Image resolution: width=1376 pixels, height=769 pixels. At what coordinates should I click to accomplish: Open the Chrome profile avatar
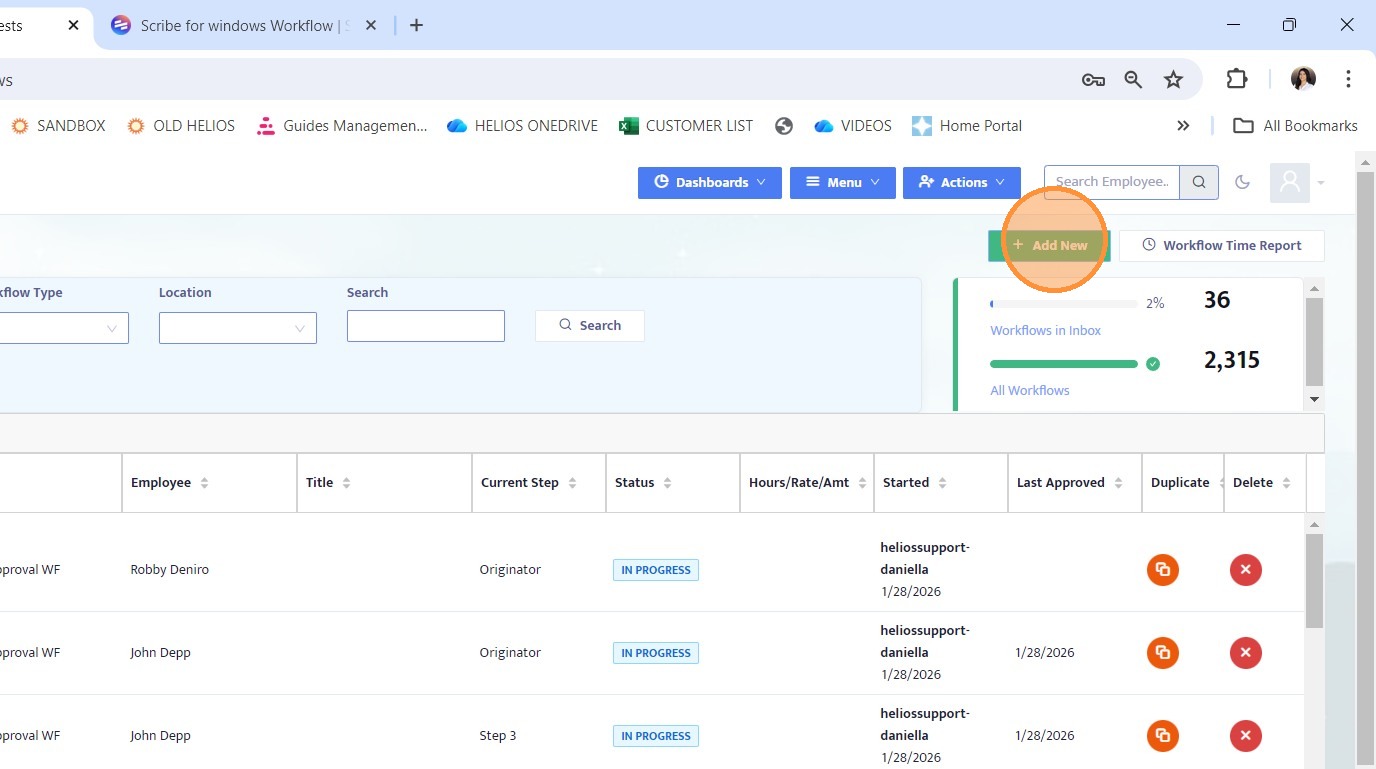(1303, 79)
